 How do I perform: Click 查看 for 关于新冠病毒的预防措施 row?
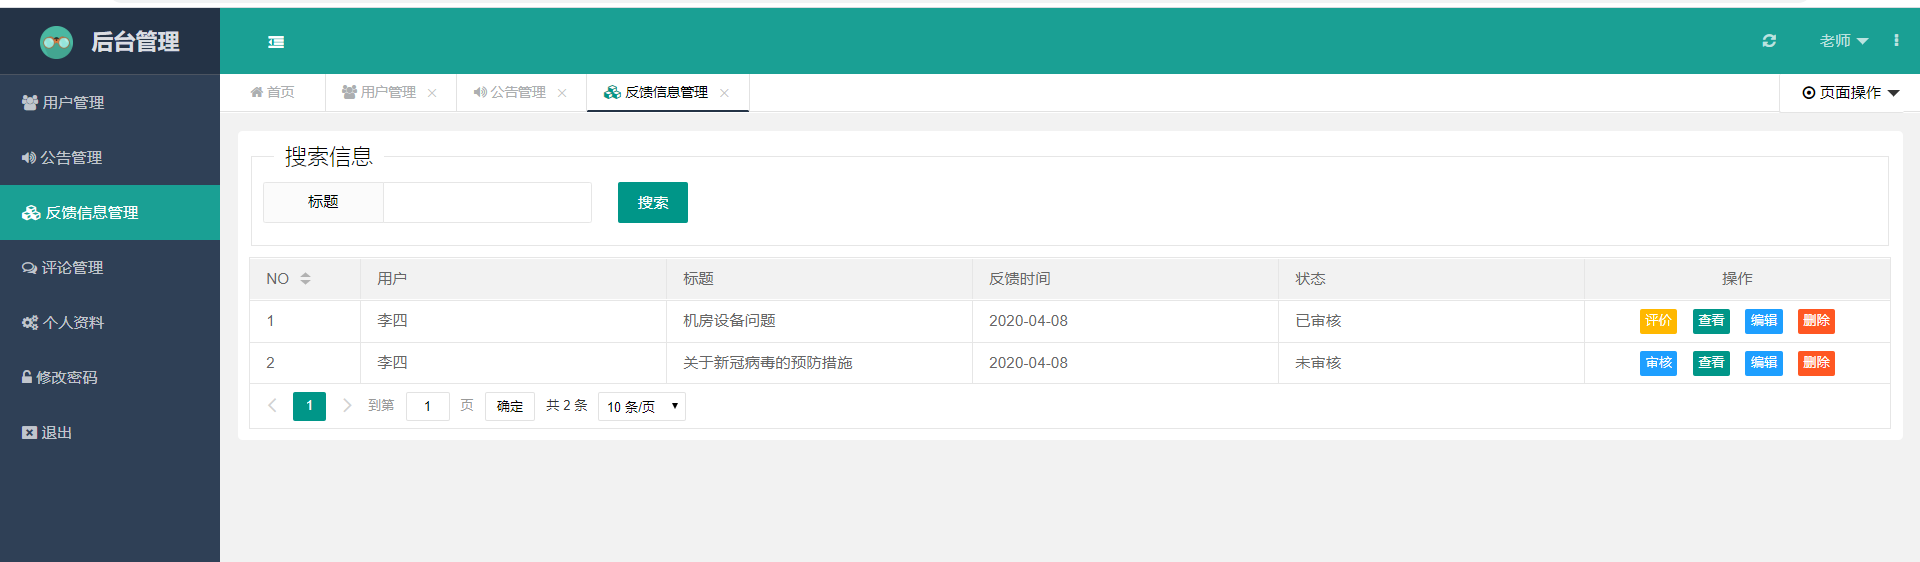point(1711,363)
